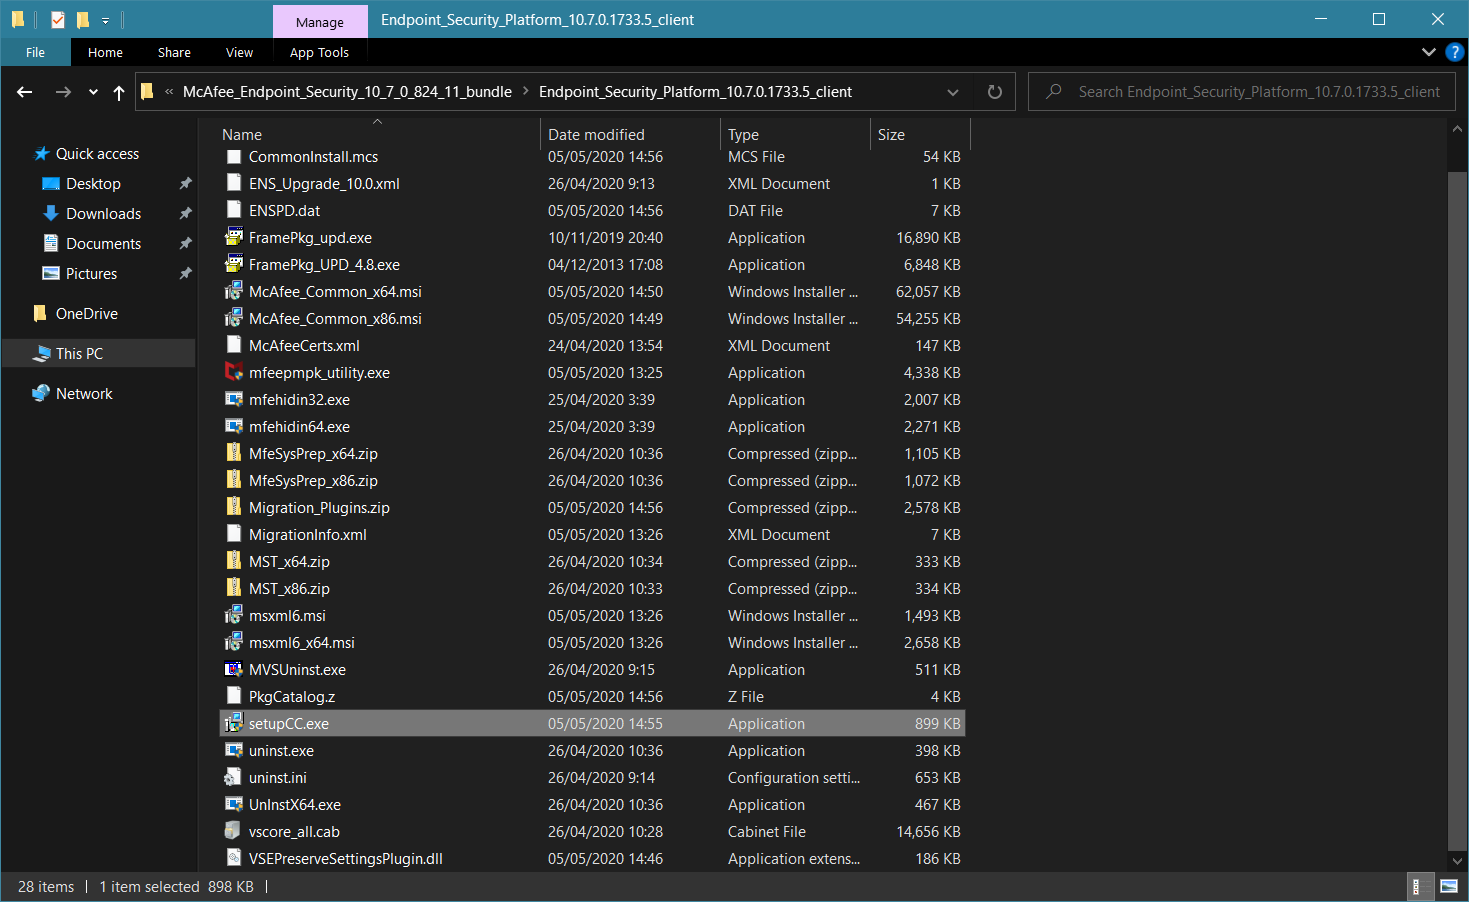Open the File menu
This screenshot has width=1469, height=902.
tap(35, 52)
